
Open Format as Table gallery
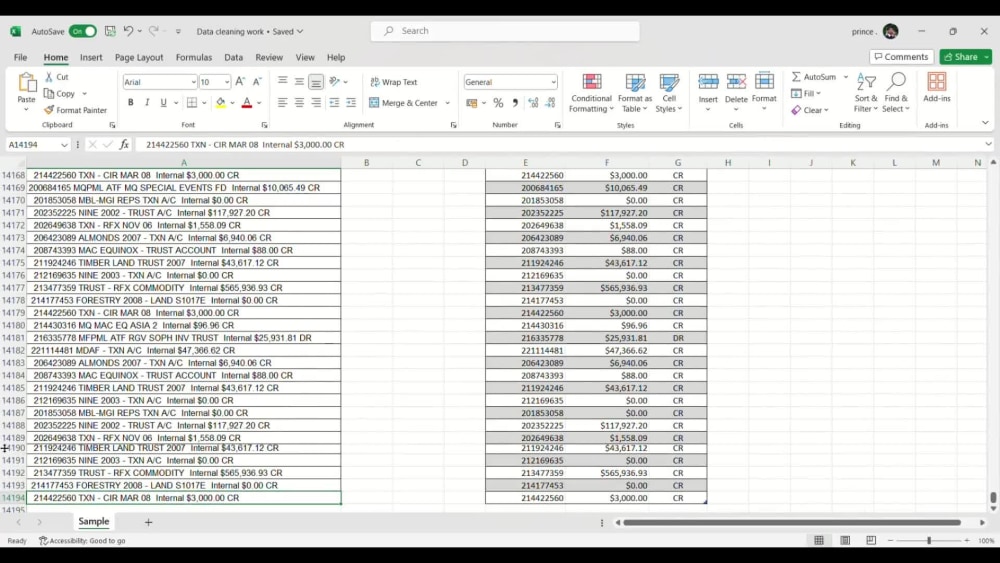pyautogui.click(x=635, y=93)
